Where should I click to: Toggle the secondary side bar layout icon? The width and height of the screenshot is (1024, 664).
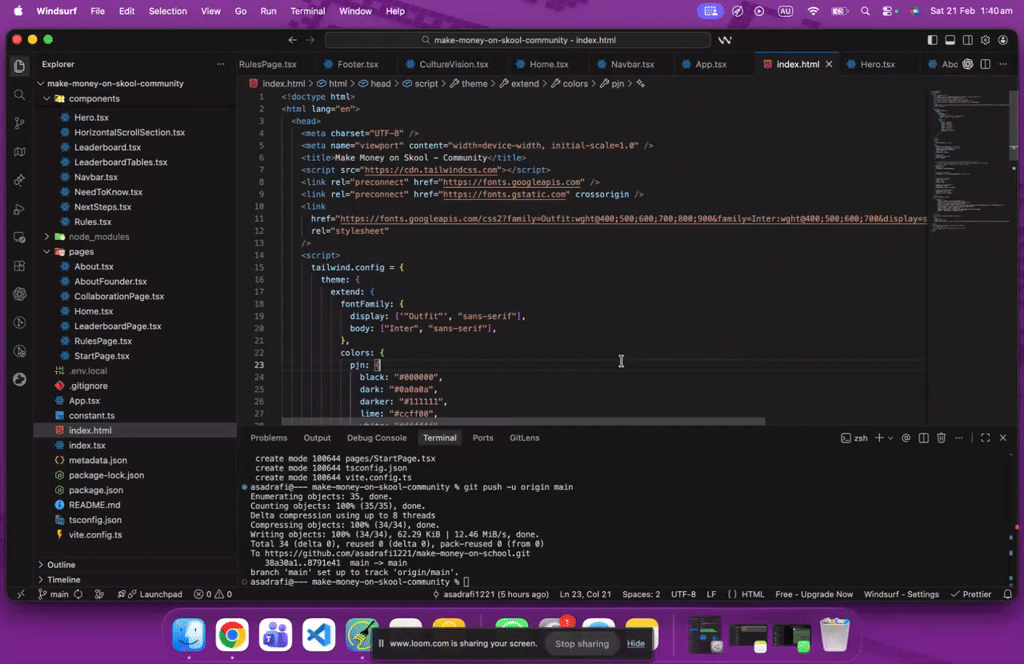click(x=968, y=40)
